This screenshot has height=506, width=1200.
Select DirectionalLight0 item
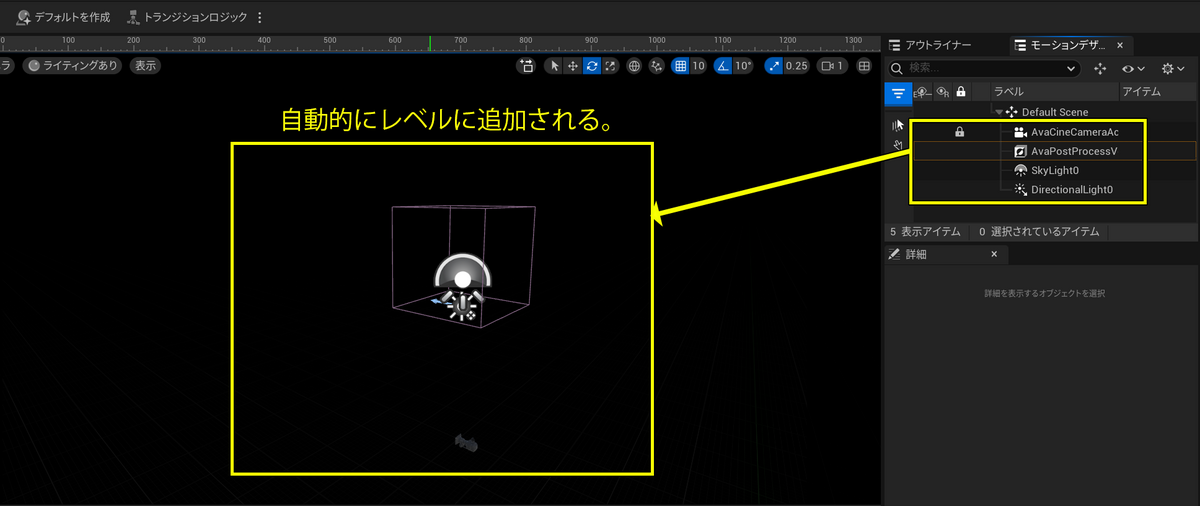click(1072, 189)
